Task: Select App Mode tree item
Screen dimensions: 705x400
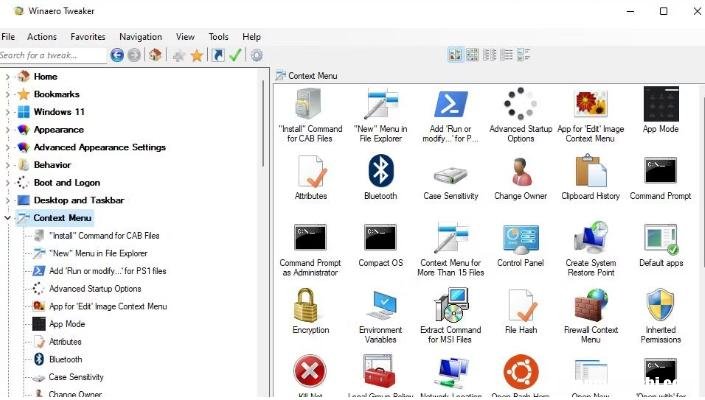Action: tap(67, 324)
